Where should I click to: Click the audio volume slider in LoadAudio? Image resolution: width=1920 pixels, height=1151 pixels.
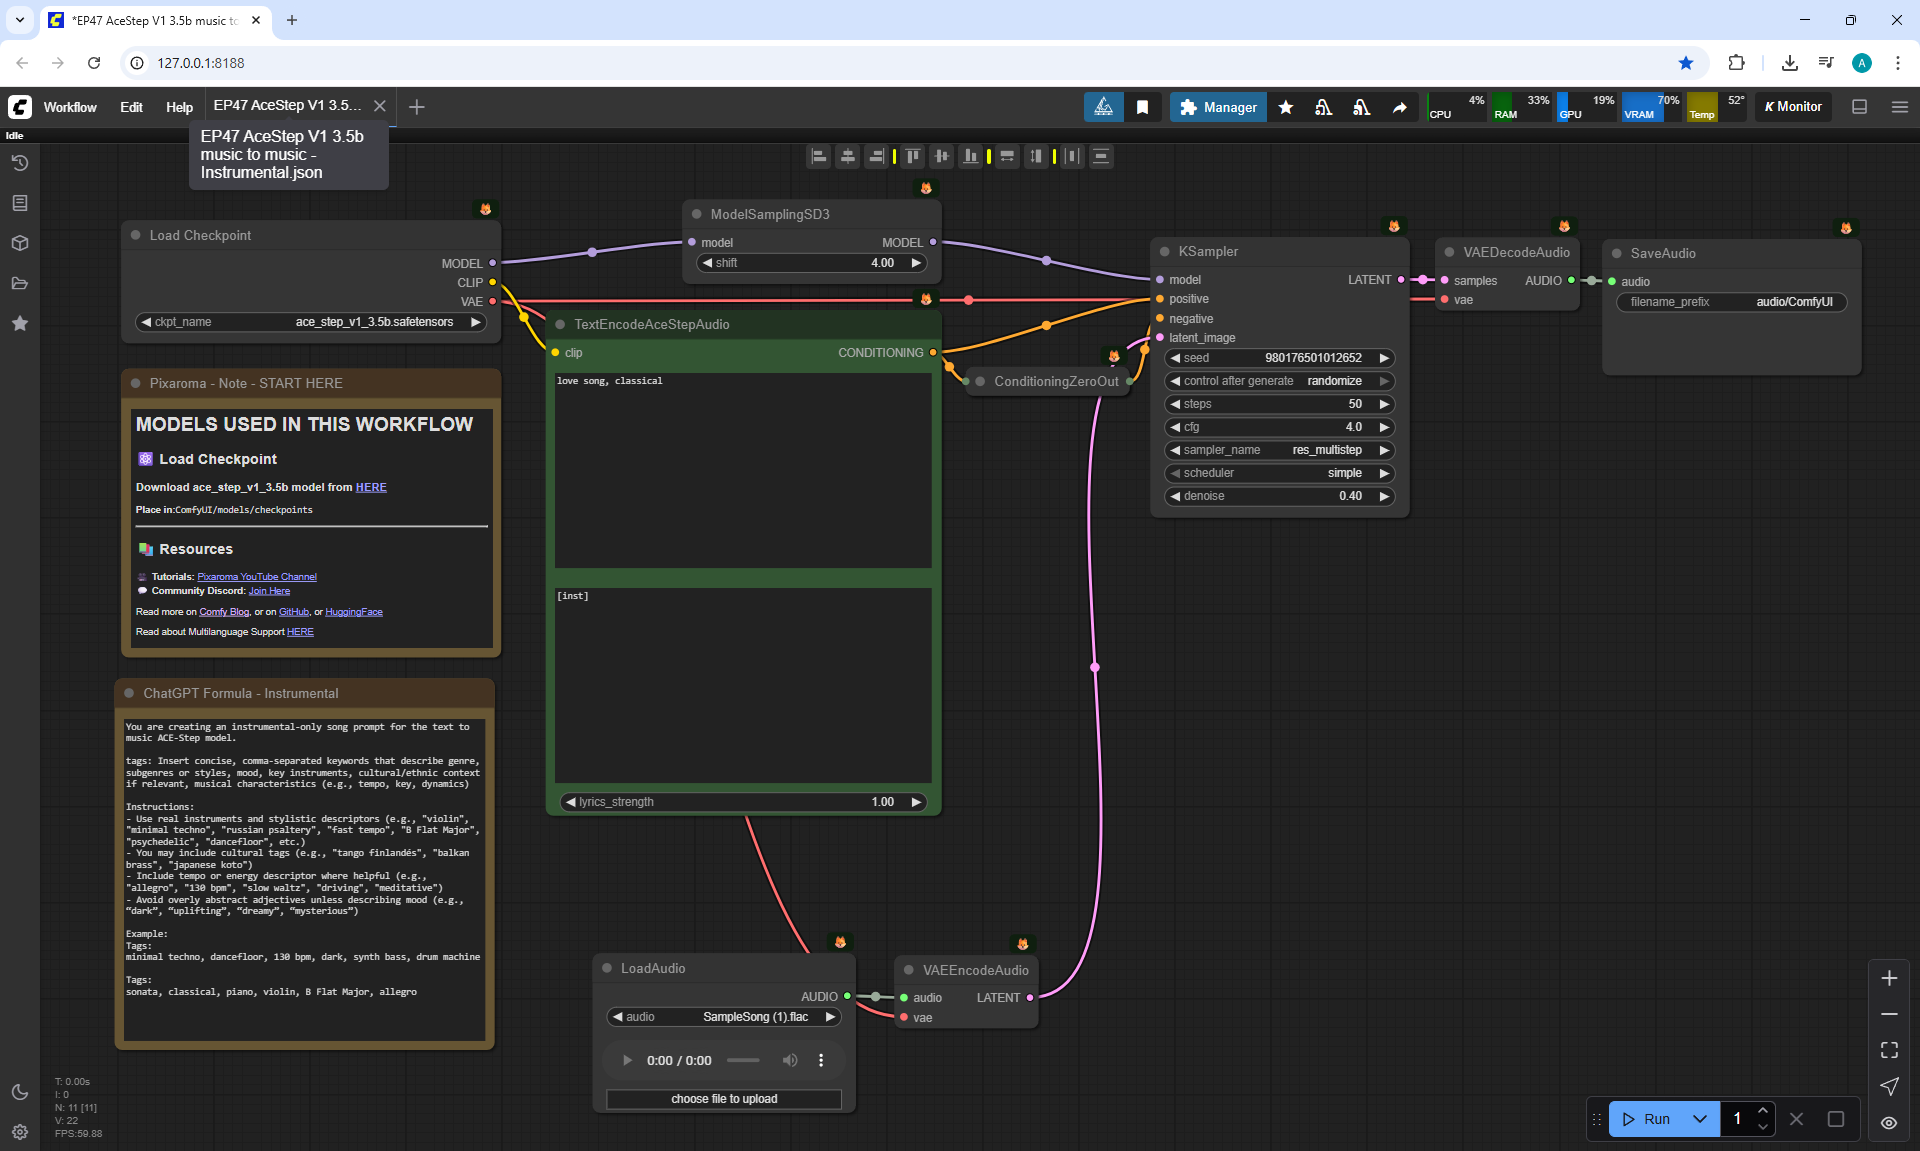pyautogui.click(x=743, y=1060)
